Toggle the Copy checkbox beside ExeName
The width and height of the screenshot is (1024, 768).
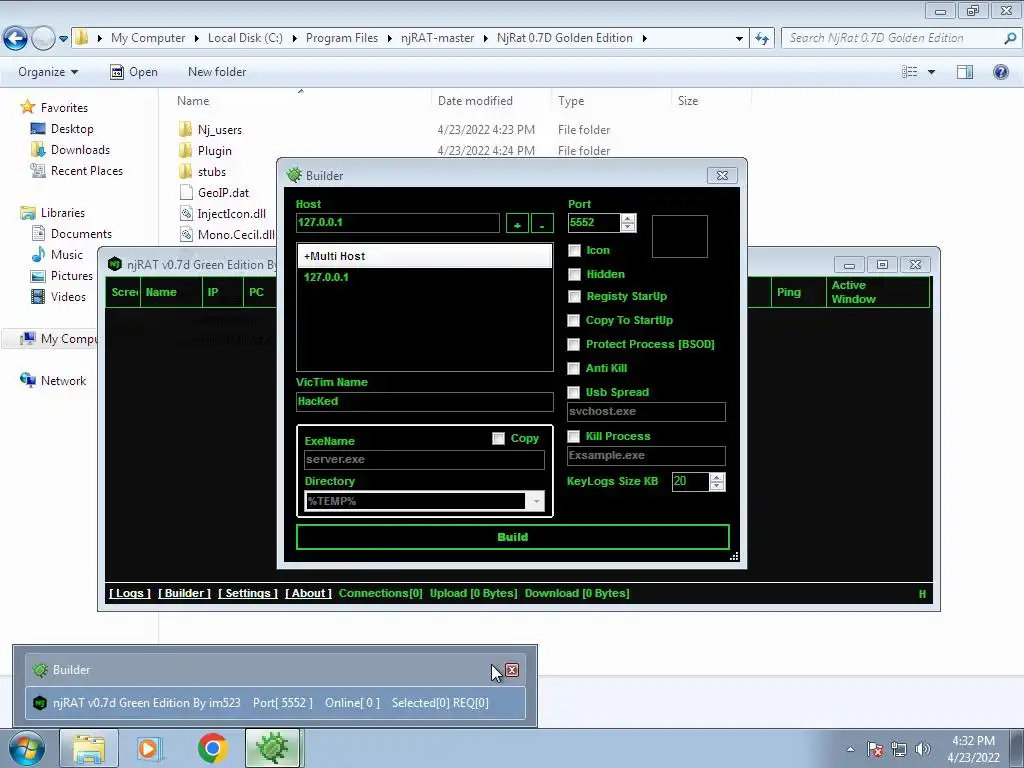pyautogui.click(x=498, y=439)
